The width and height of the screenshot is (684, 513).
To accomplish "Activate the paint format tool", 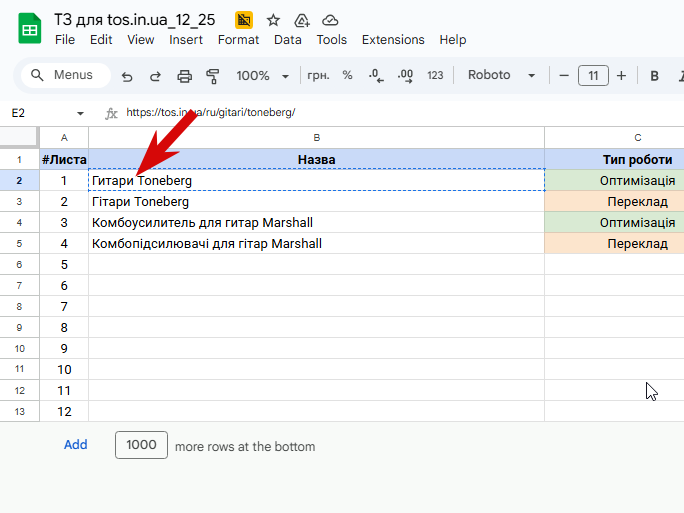I will (x=212, y=76).
